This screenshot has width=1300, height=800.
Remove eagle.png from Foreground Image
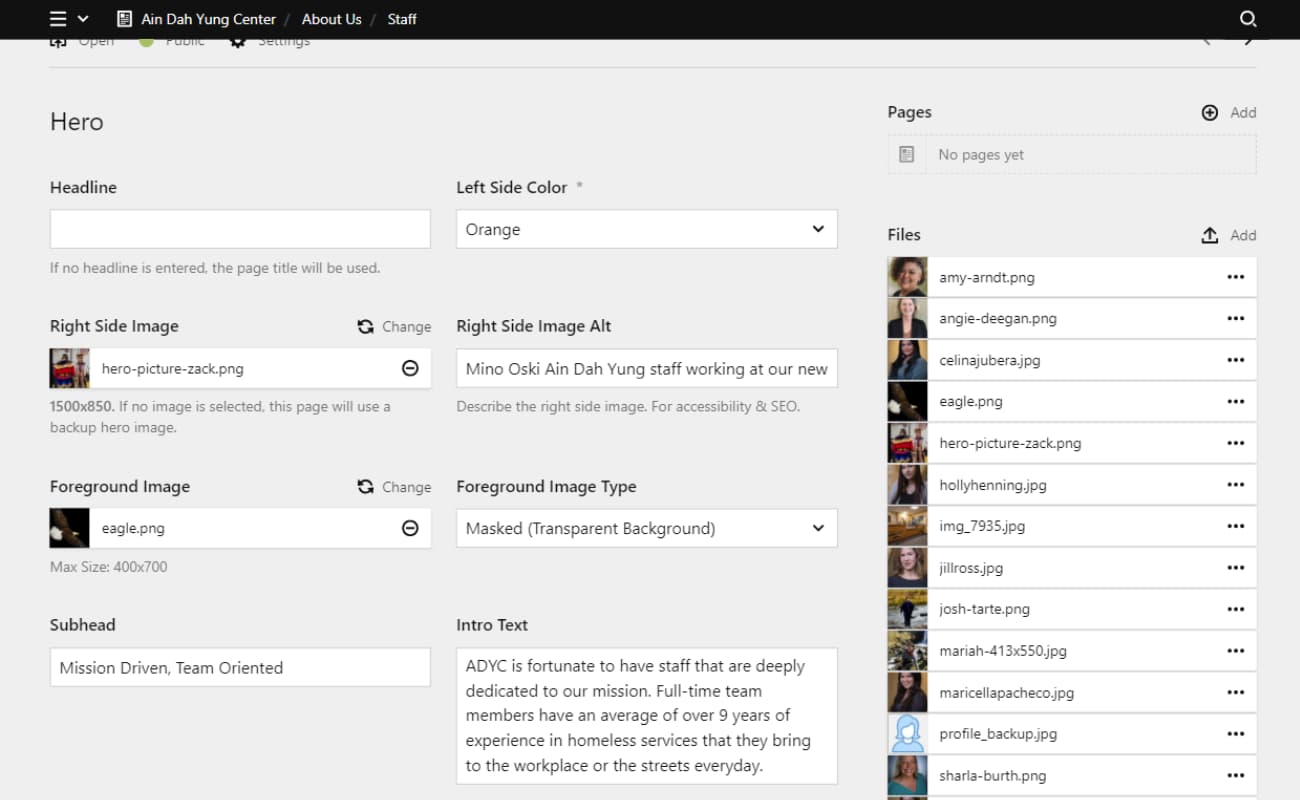click(410, 528)
